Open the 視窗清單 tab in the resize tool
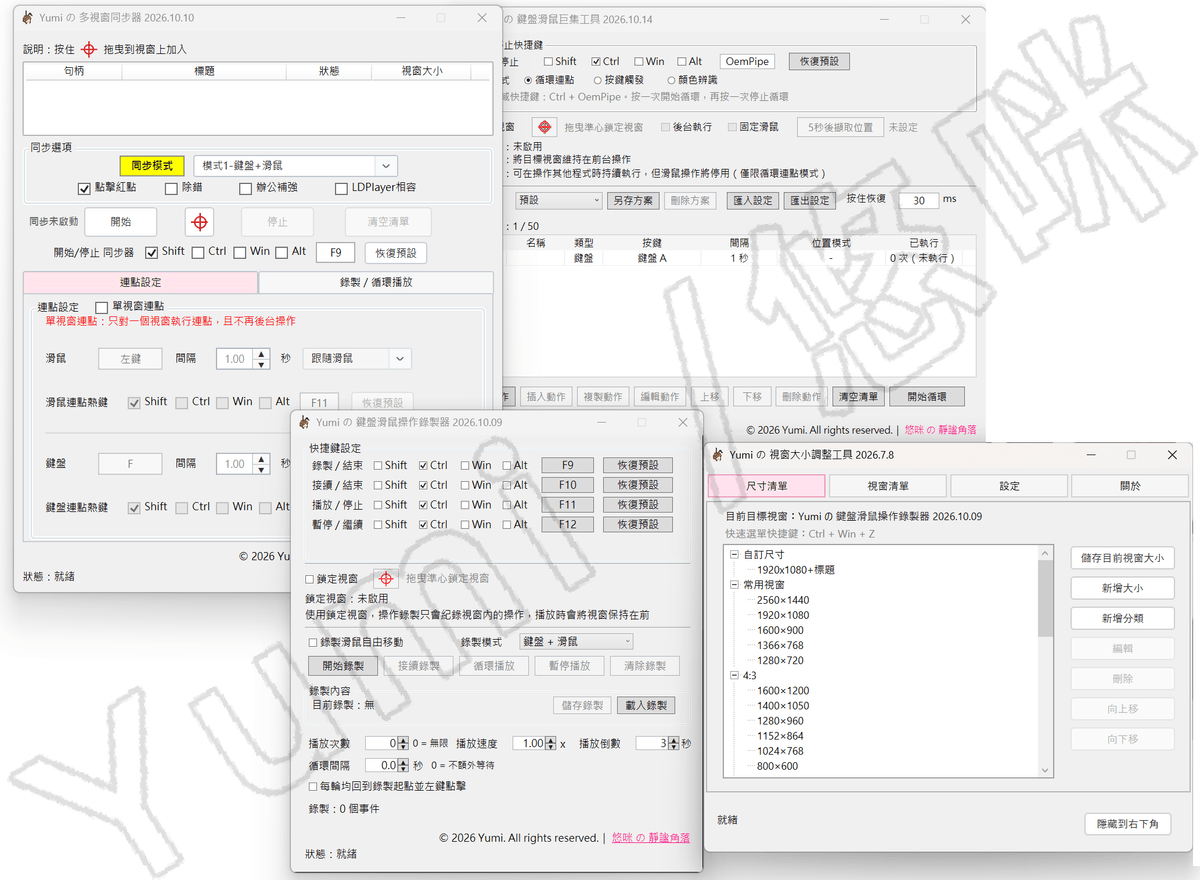 click(888, 486)
